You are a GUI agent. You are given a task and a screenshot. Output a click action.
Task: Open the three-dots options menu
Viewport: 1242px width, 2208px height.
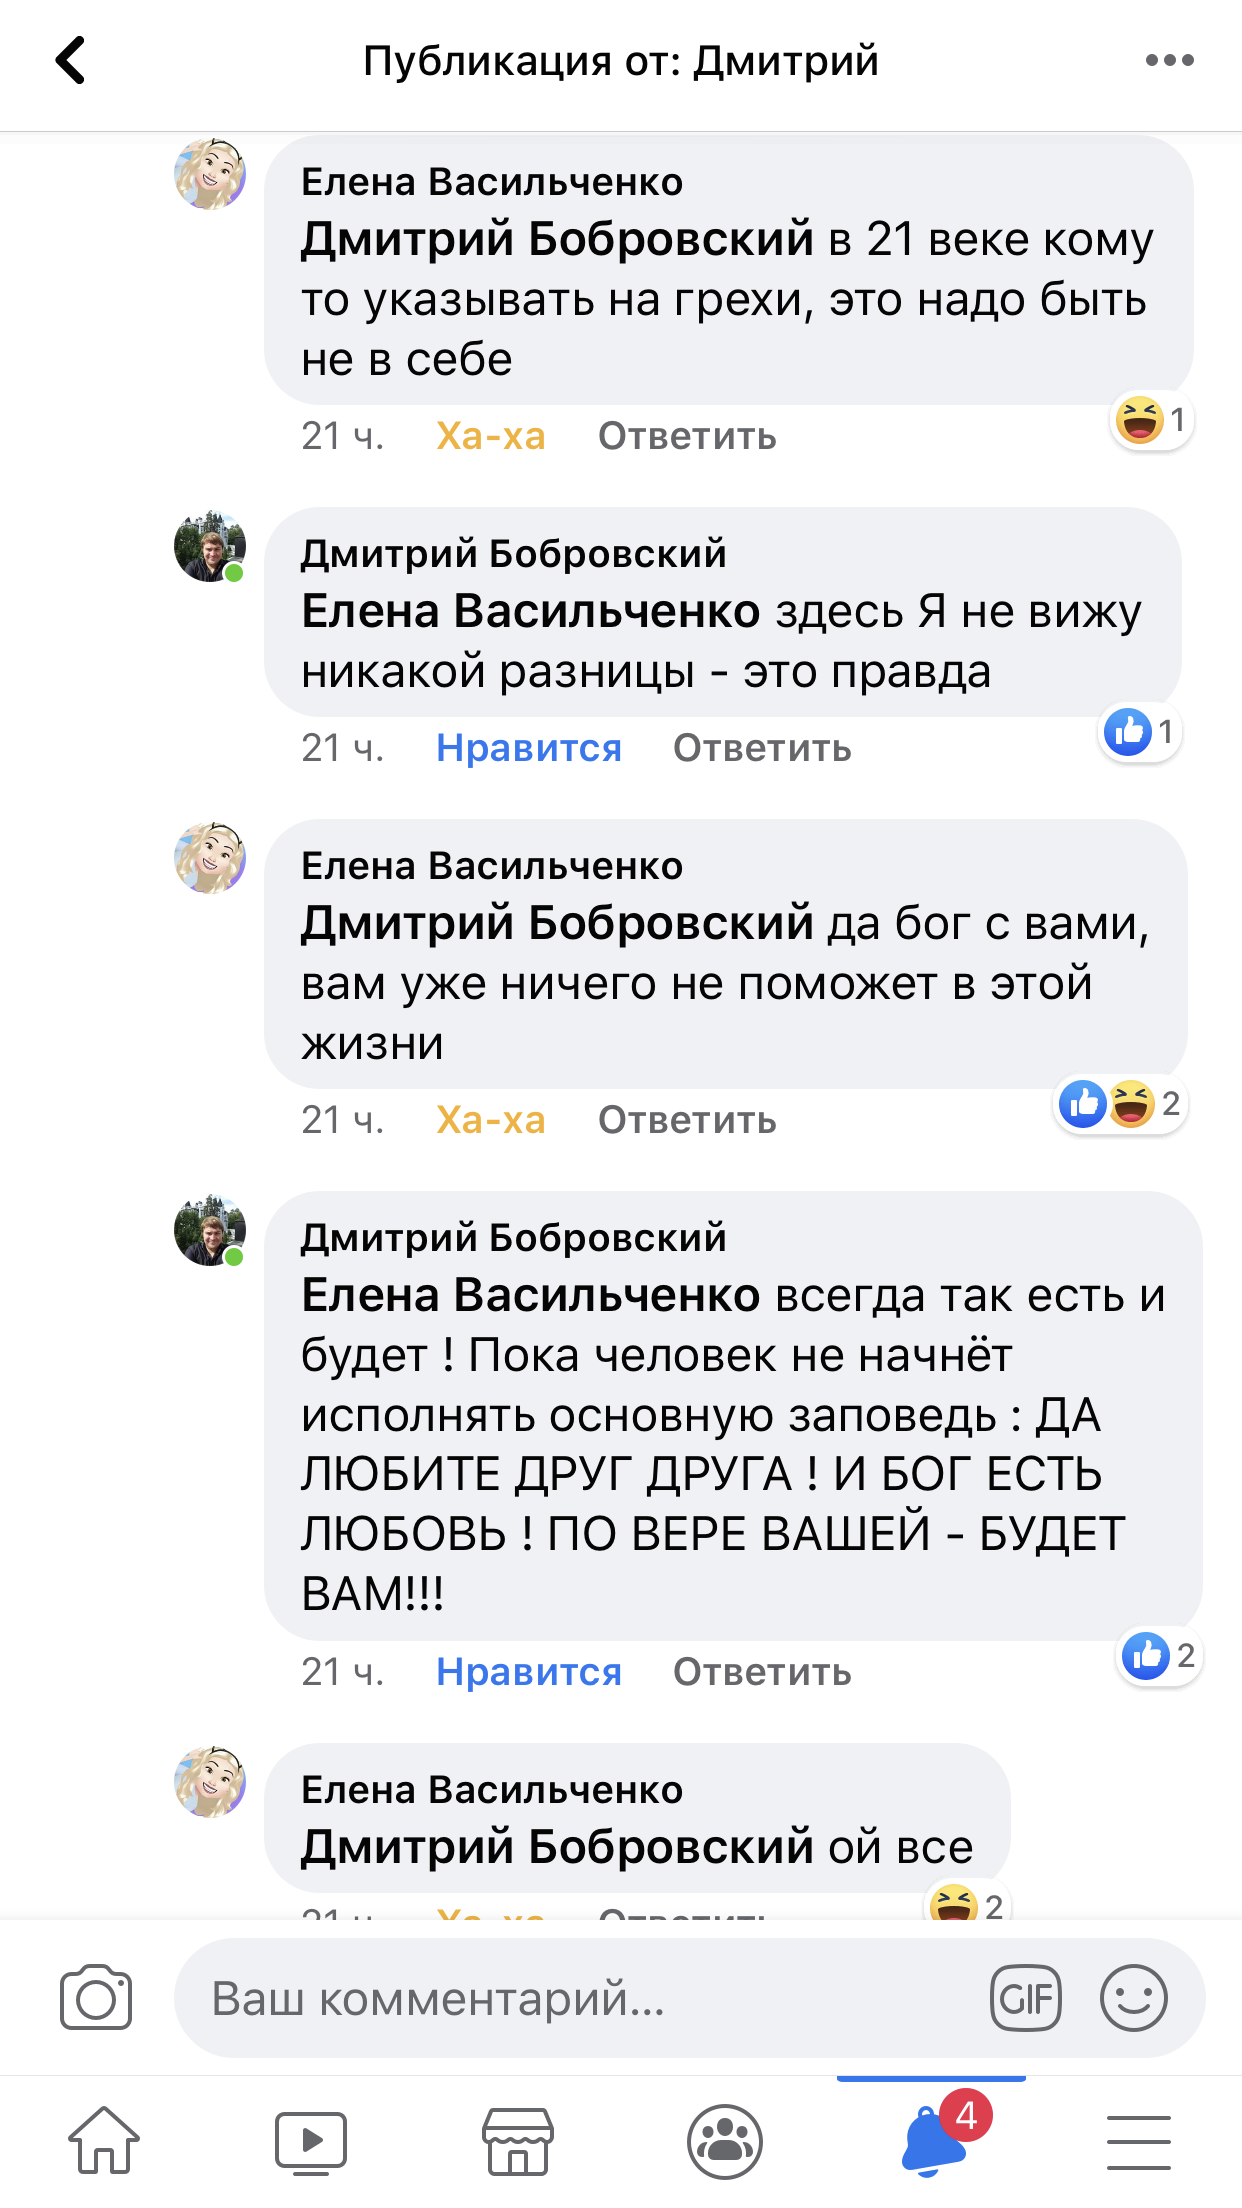coord(1169,61)
